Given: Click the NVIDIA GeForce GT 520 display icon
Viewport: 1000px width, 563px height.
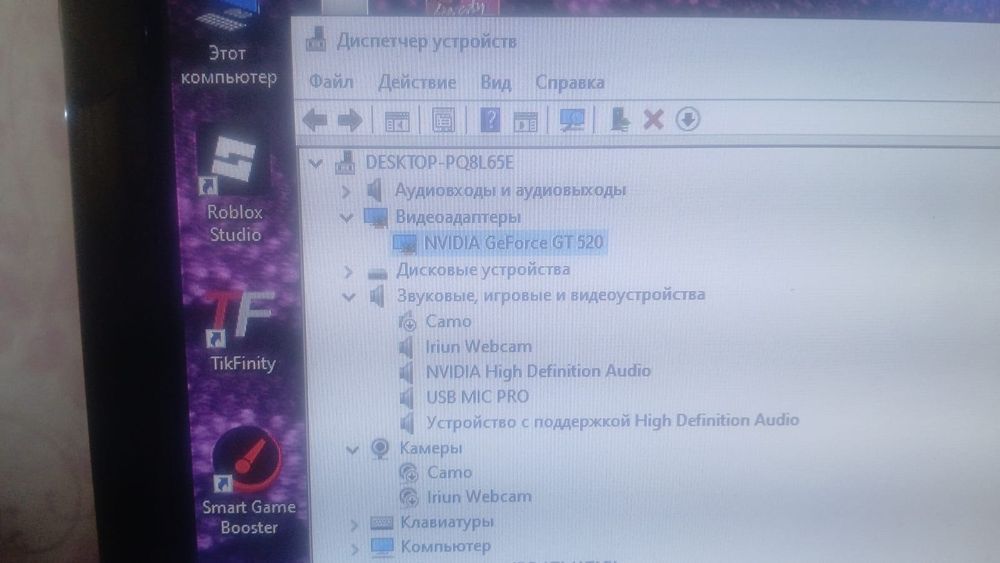Looking at the screenshot, I should 405,244.
